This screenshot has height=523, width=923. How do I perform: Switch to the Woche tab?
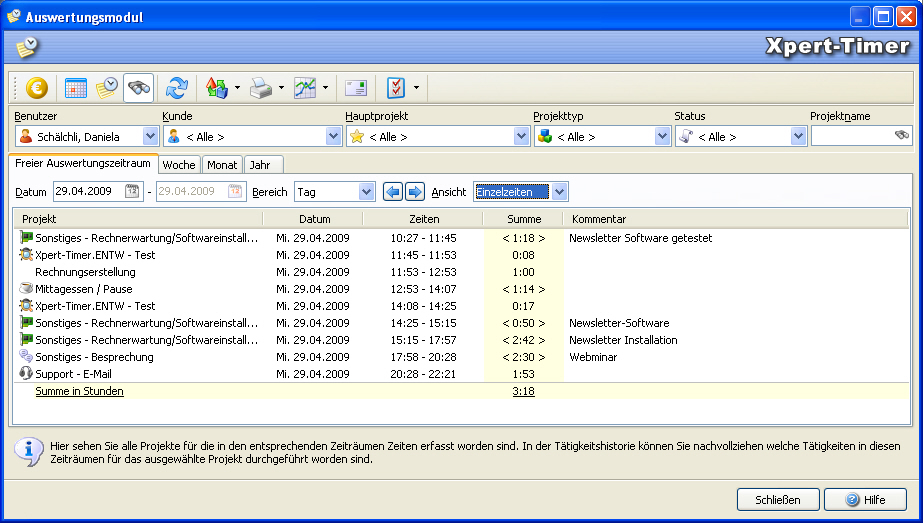coord(179,165)
